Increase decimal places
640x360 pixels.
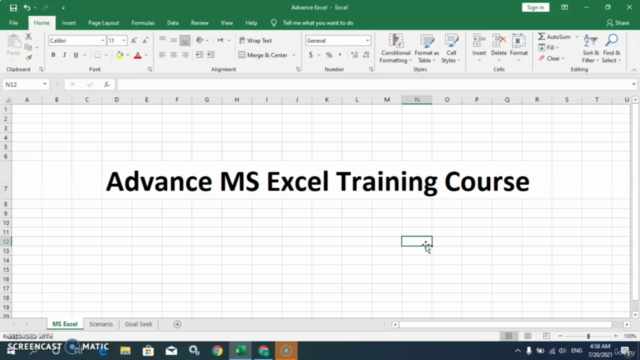(x=354, y=55)
